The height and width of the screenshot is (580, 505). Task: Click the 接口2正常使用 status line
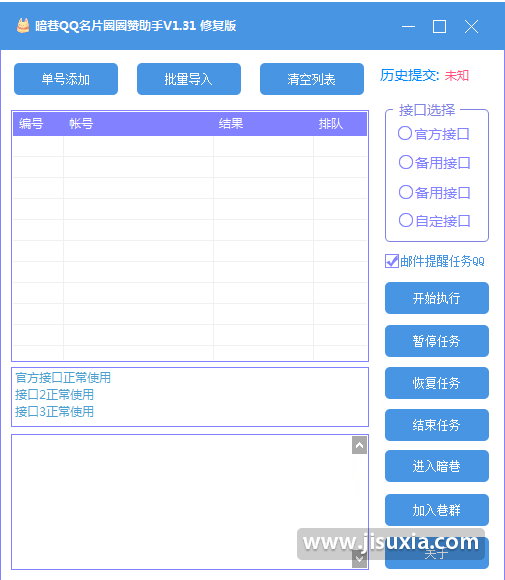pyautogui.click(x=54, y=395)
